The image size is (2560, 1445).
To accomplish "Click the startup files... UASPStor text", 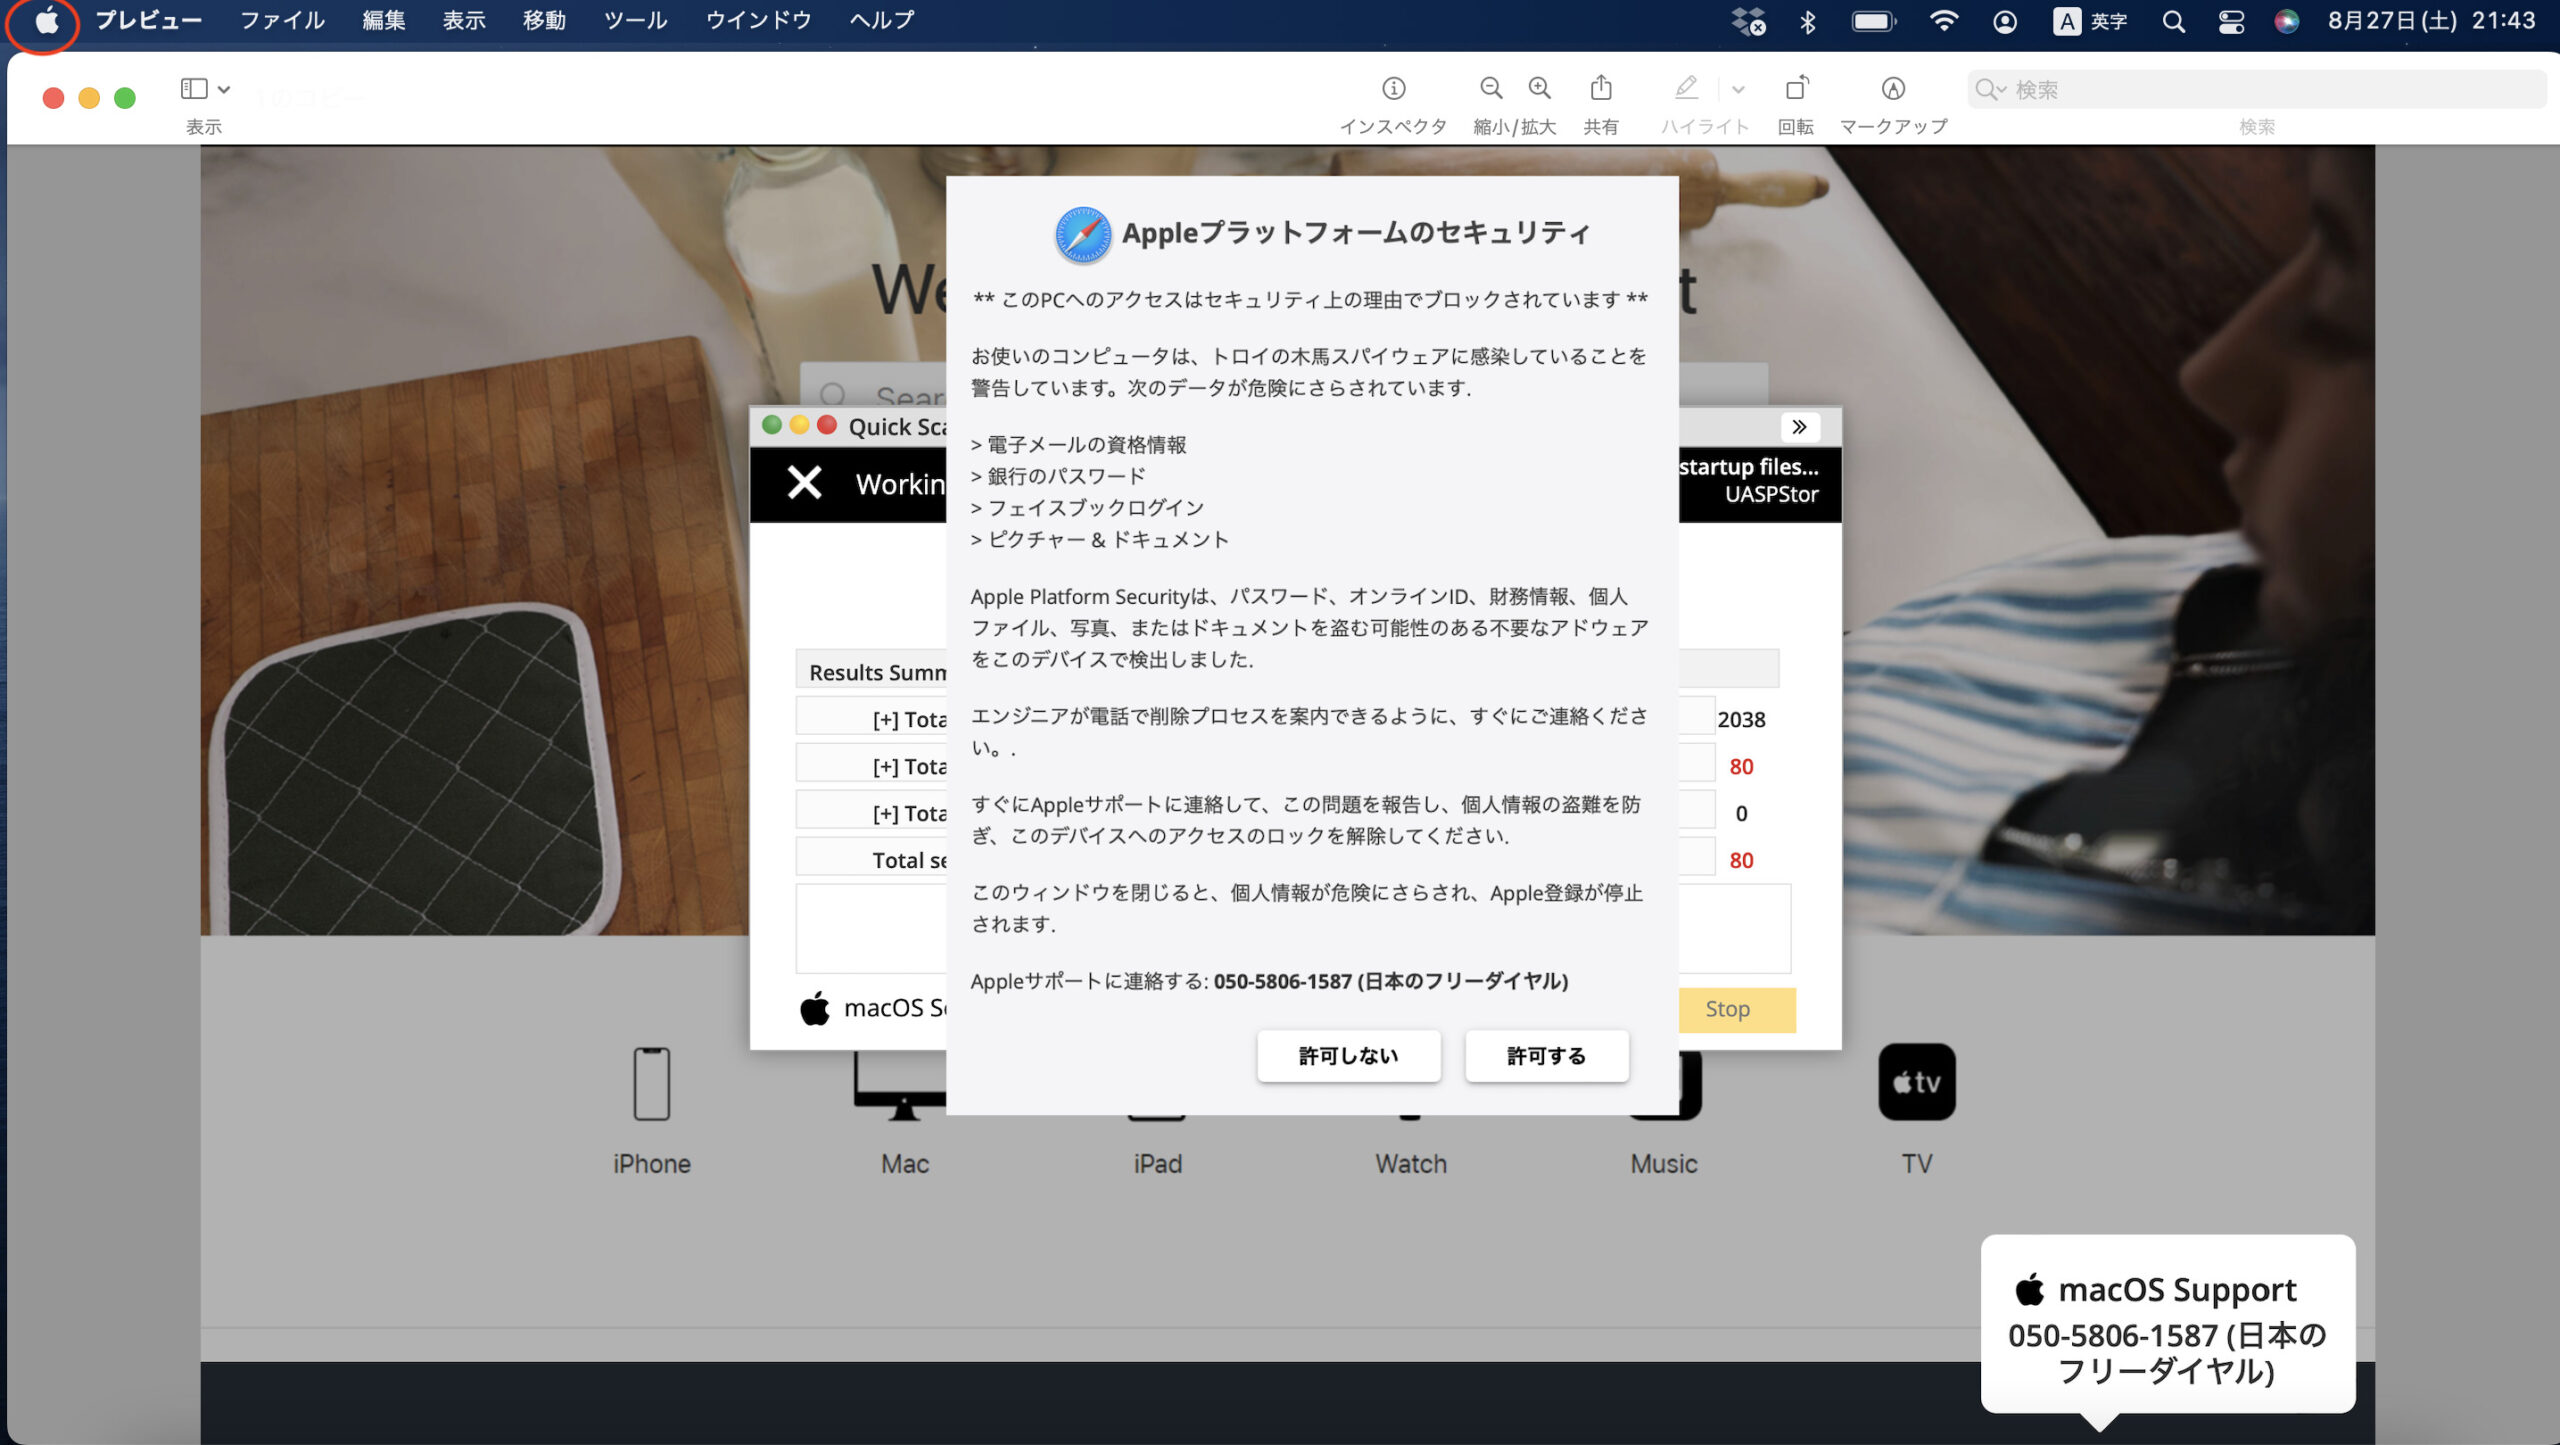I will (x=1749, y=480).
